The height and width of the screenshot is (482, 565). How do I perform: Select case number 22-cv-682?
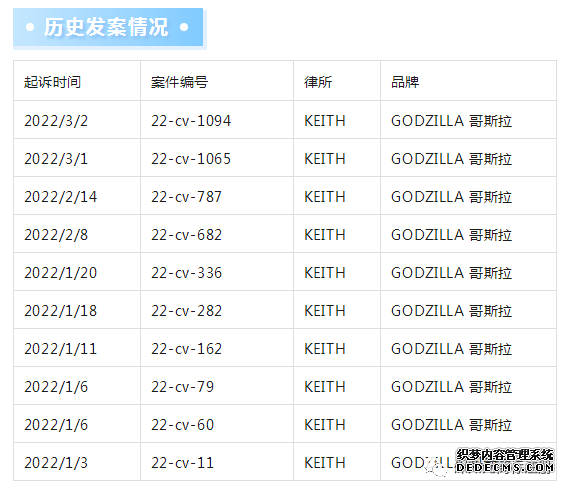[186, 235]
